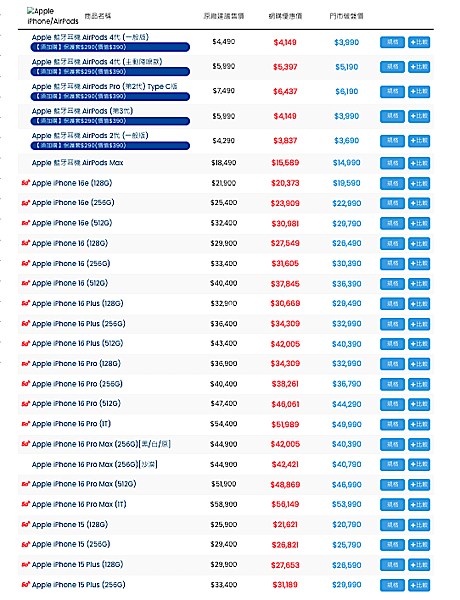Click add-on offer banner under AirPods Pro (第2代)

click(110, 96)
